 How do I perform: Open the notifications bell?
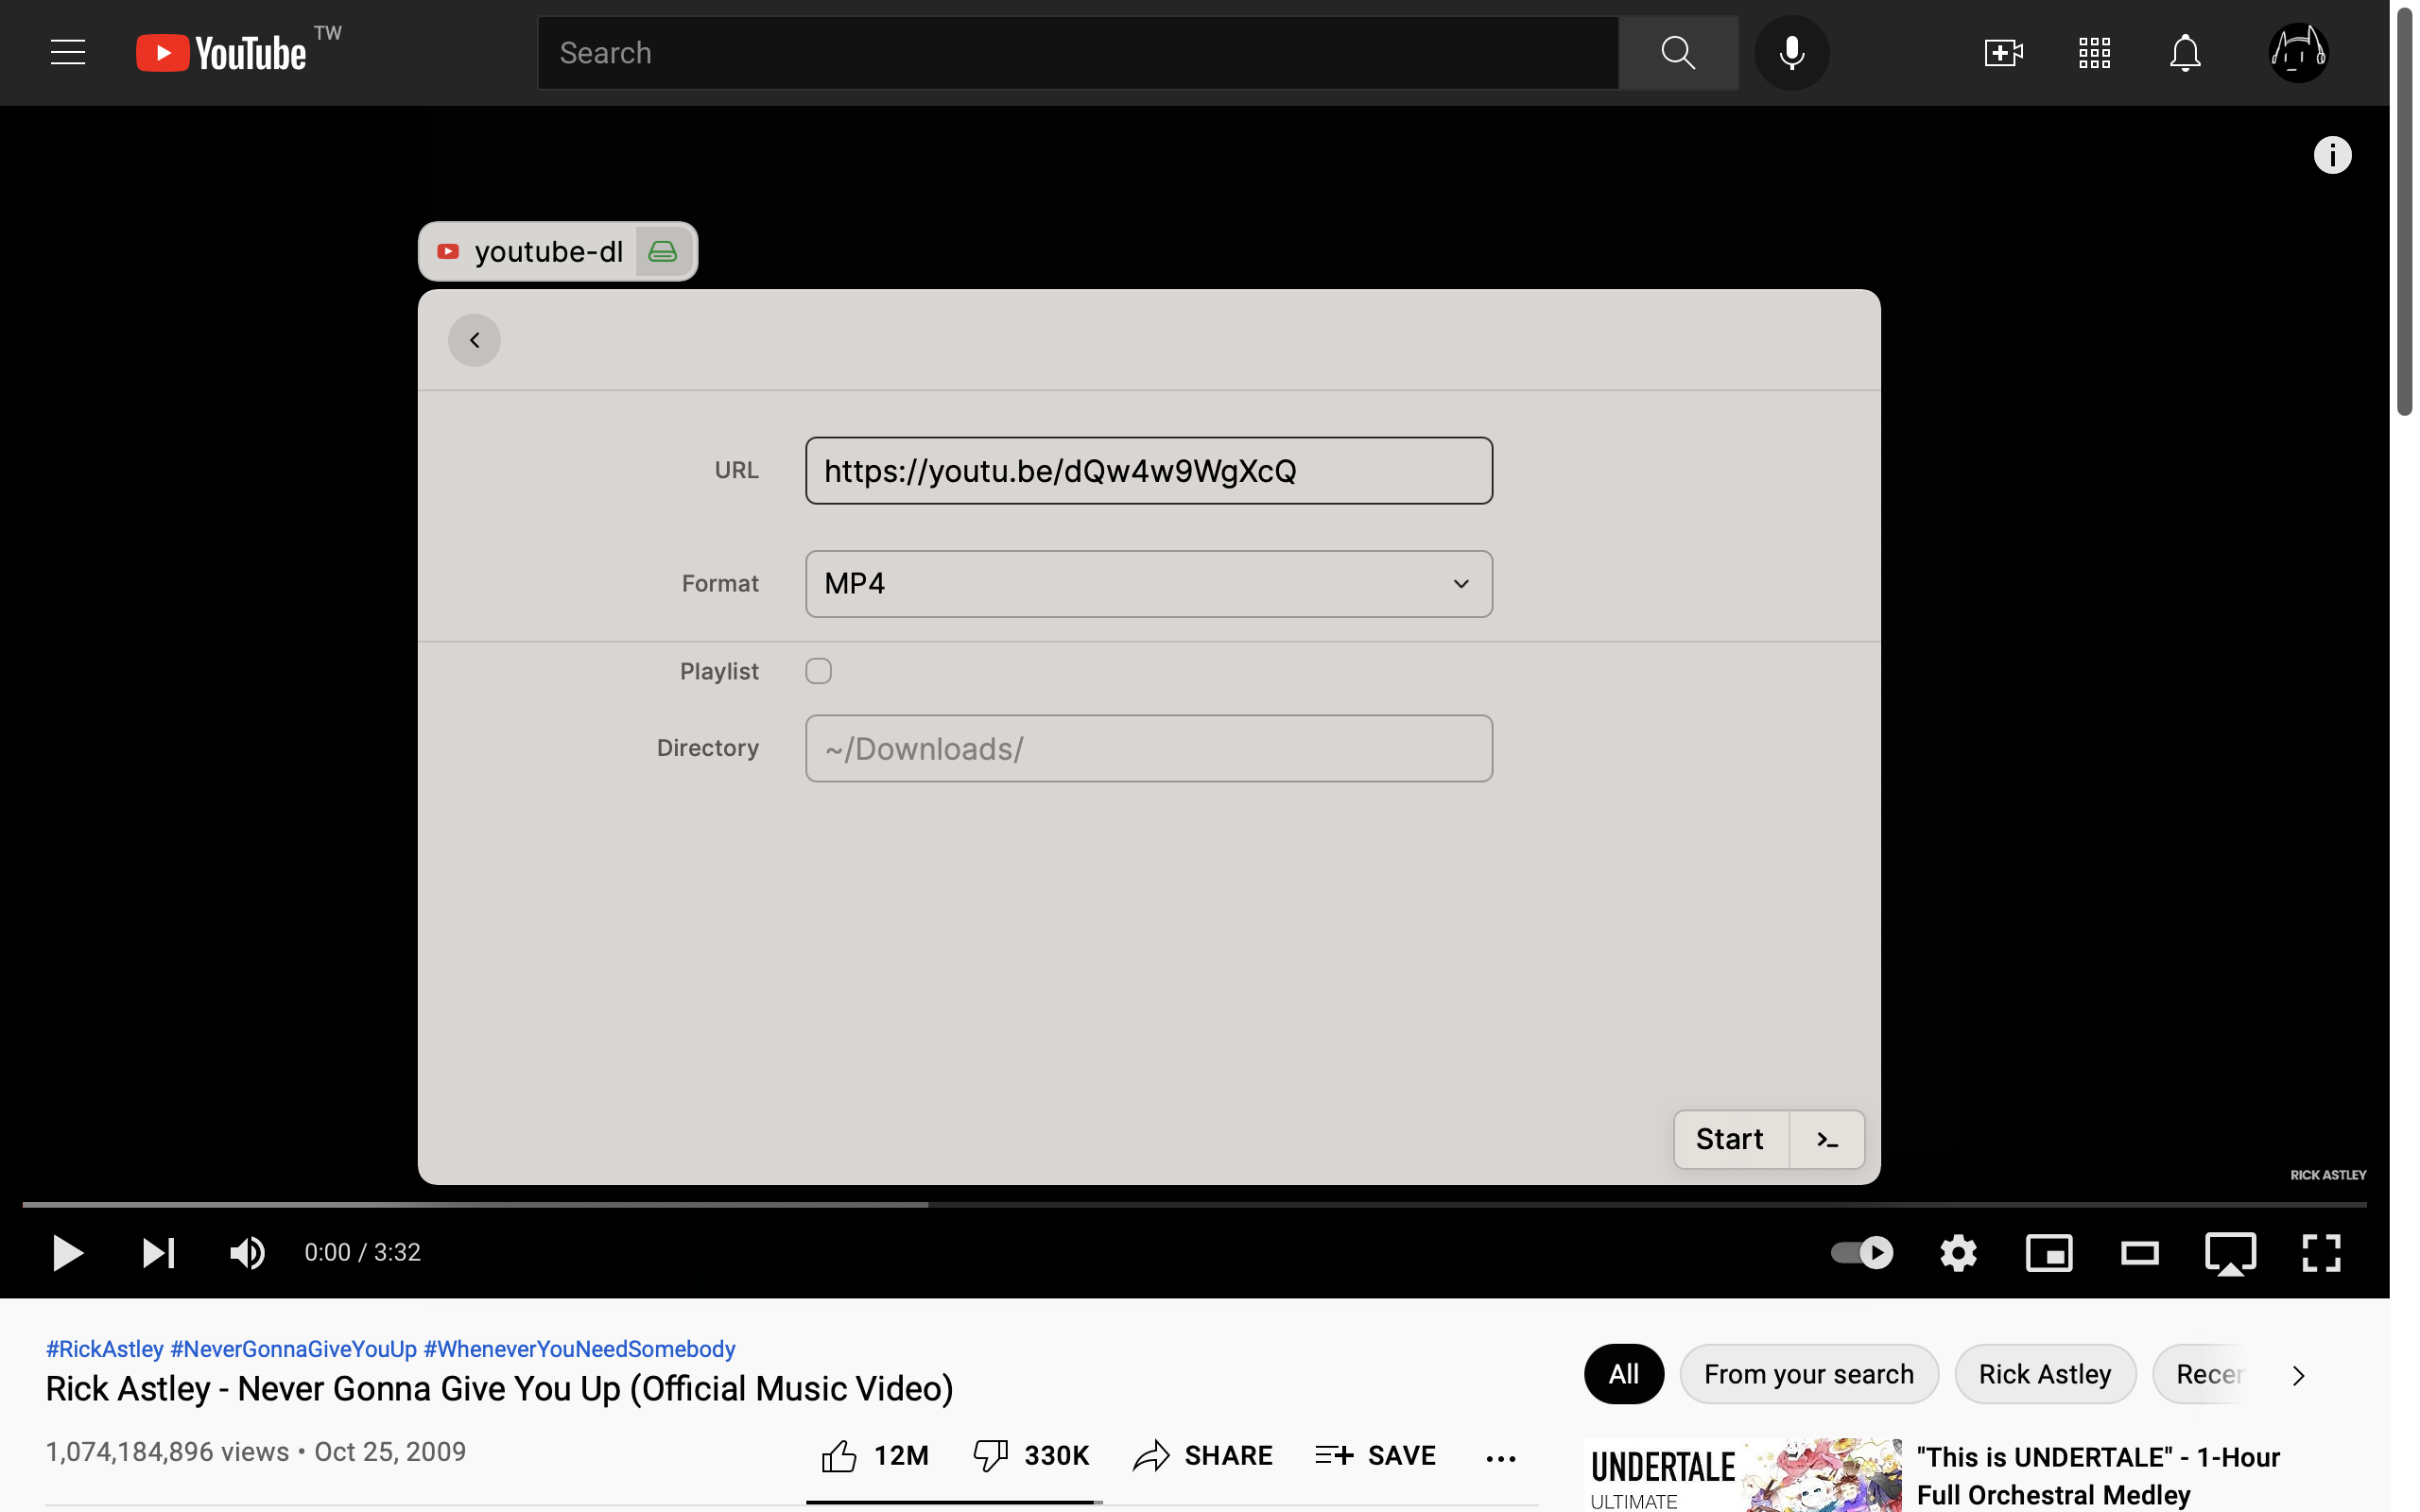coord(2185,52)
